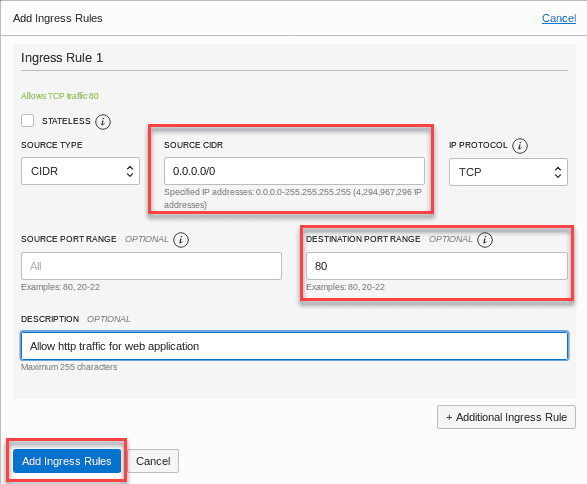Click the Stateless info icon

(103, 122)
